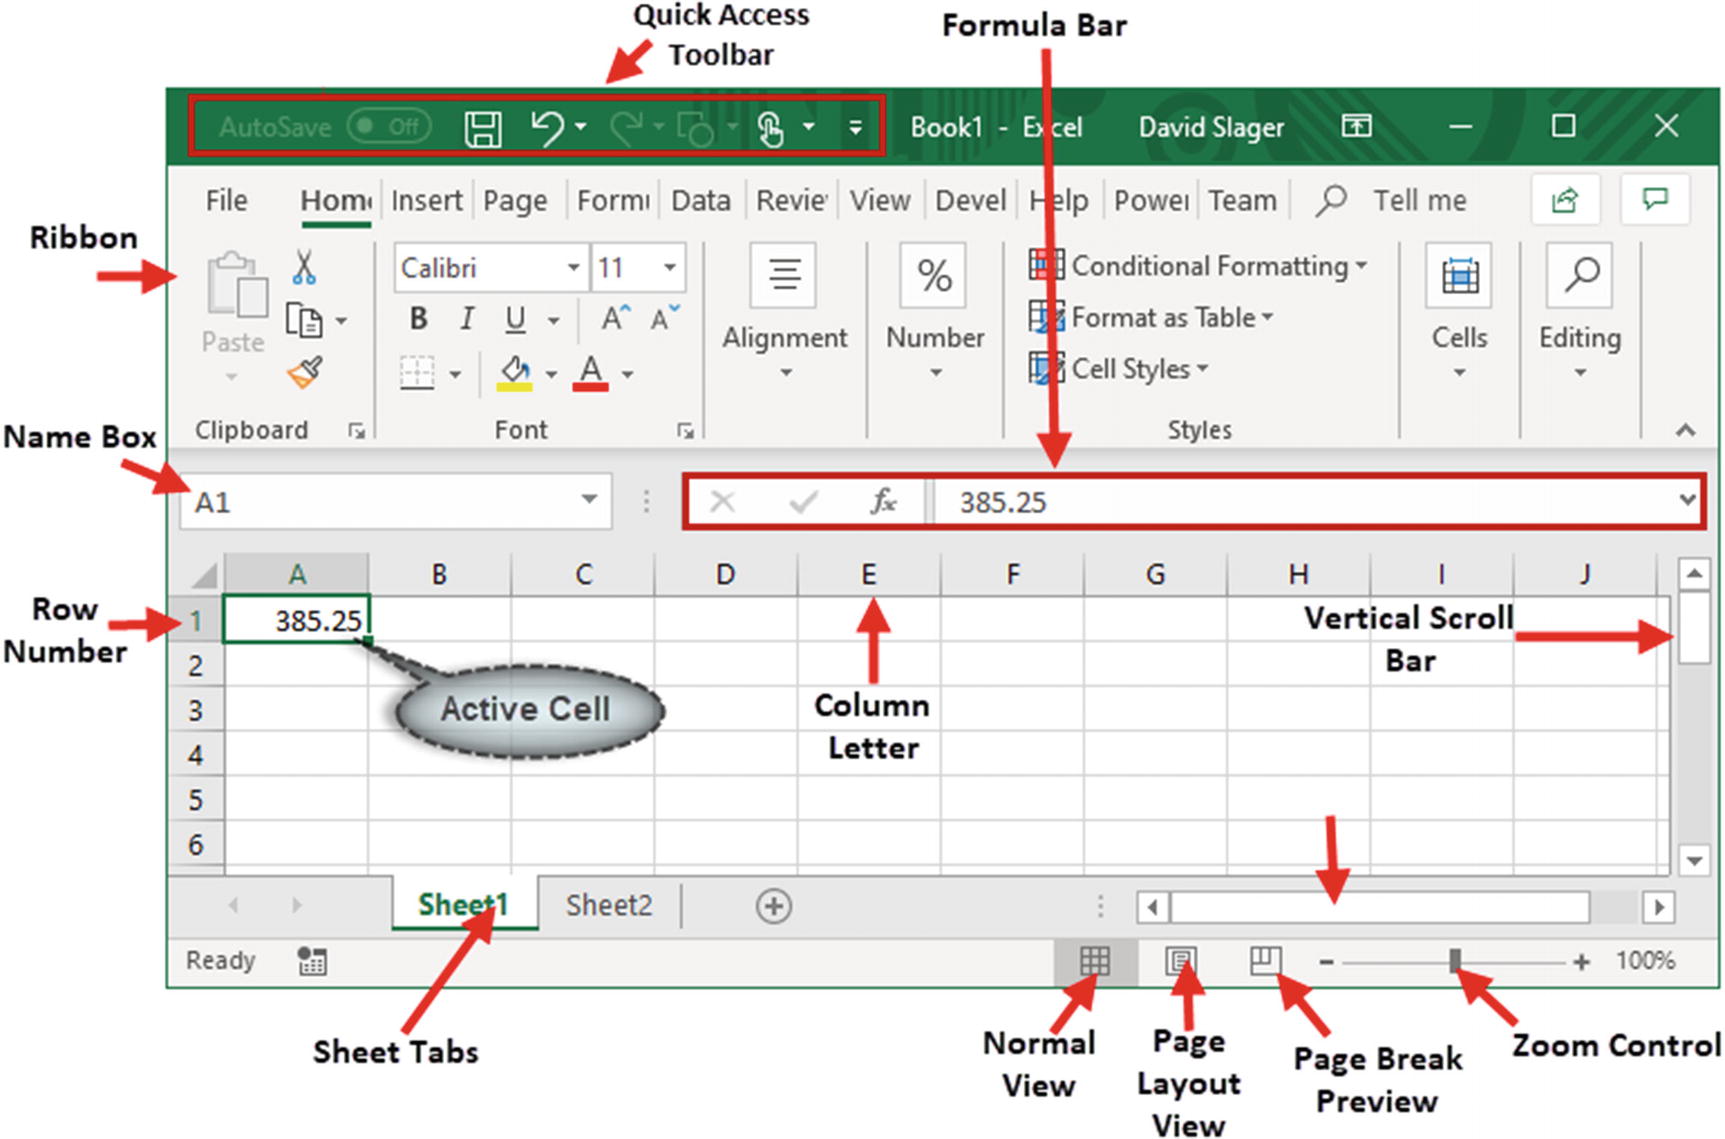Image resolution: width=1725 pixels, height=1139 pixels.
Task: Click the vertical scroll bar down arrow
Action: 1694,859
